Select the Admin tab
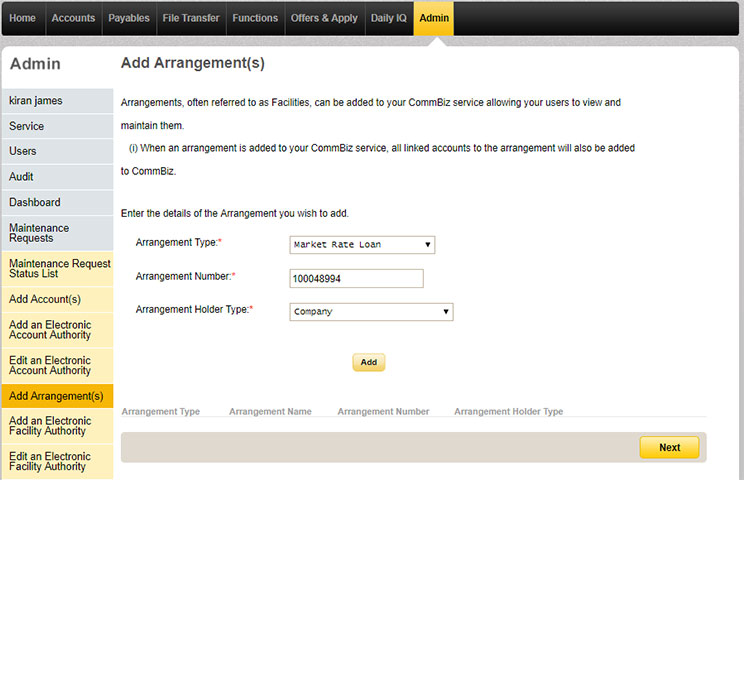This screenshot has width=744, height=696. coord(434,18)
